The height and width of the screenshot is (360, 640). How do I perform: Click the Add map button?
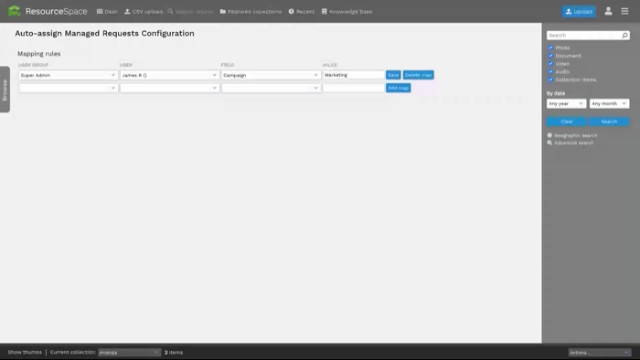(398, 88)
